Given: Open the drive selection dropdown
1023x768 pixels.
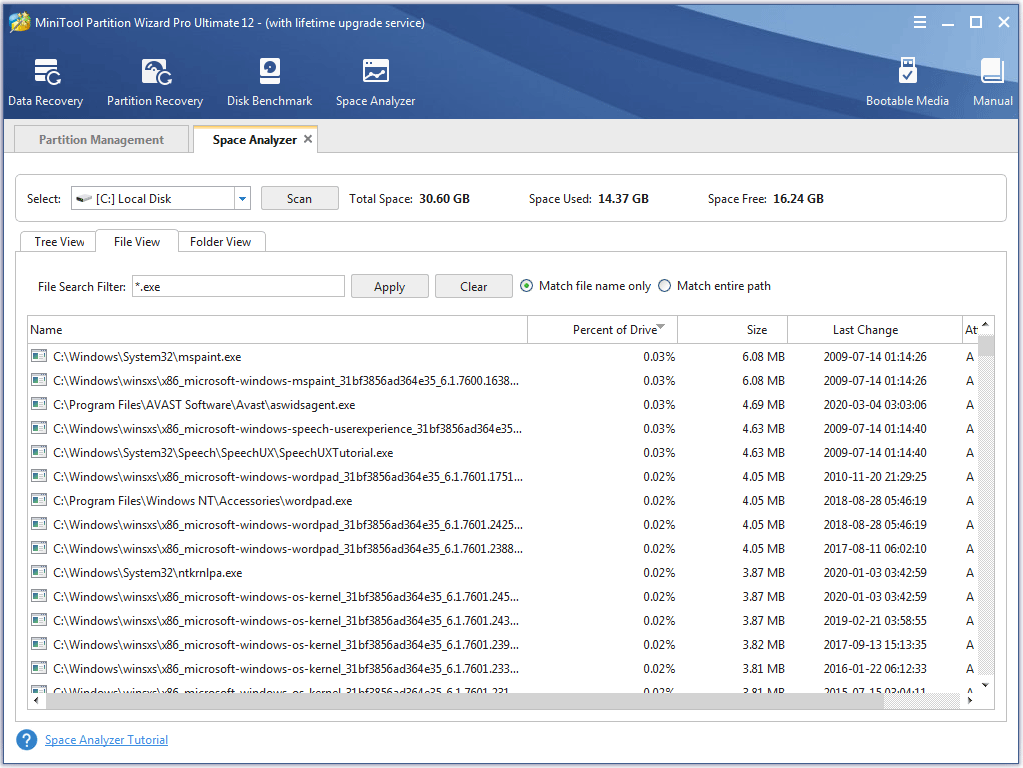Looking at the screenshot, I should click(x=241, y=198).
